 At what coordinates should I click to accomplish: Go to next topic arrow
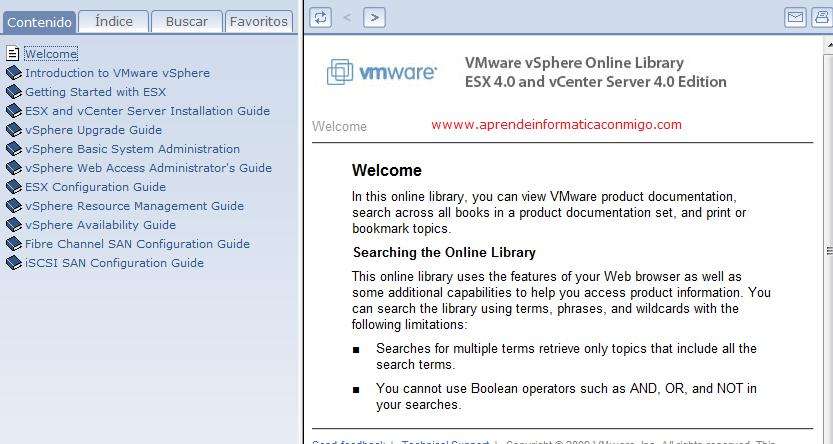tap(375, 18)
